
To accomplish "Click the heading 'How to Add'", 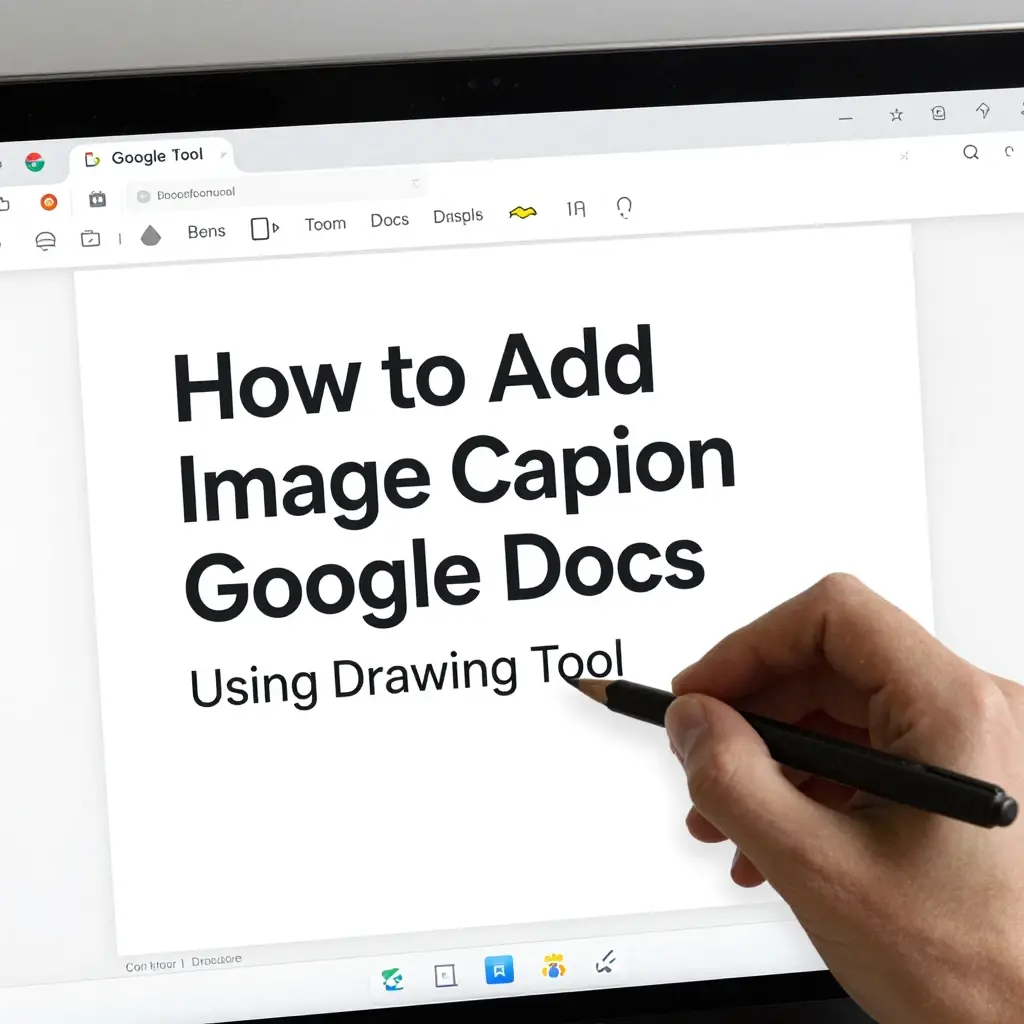I will (x=414, y=373).
